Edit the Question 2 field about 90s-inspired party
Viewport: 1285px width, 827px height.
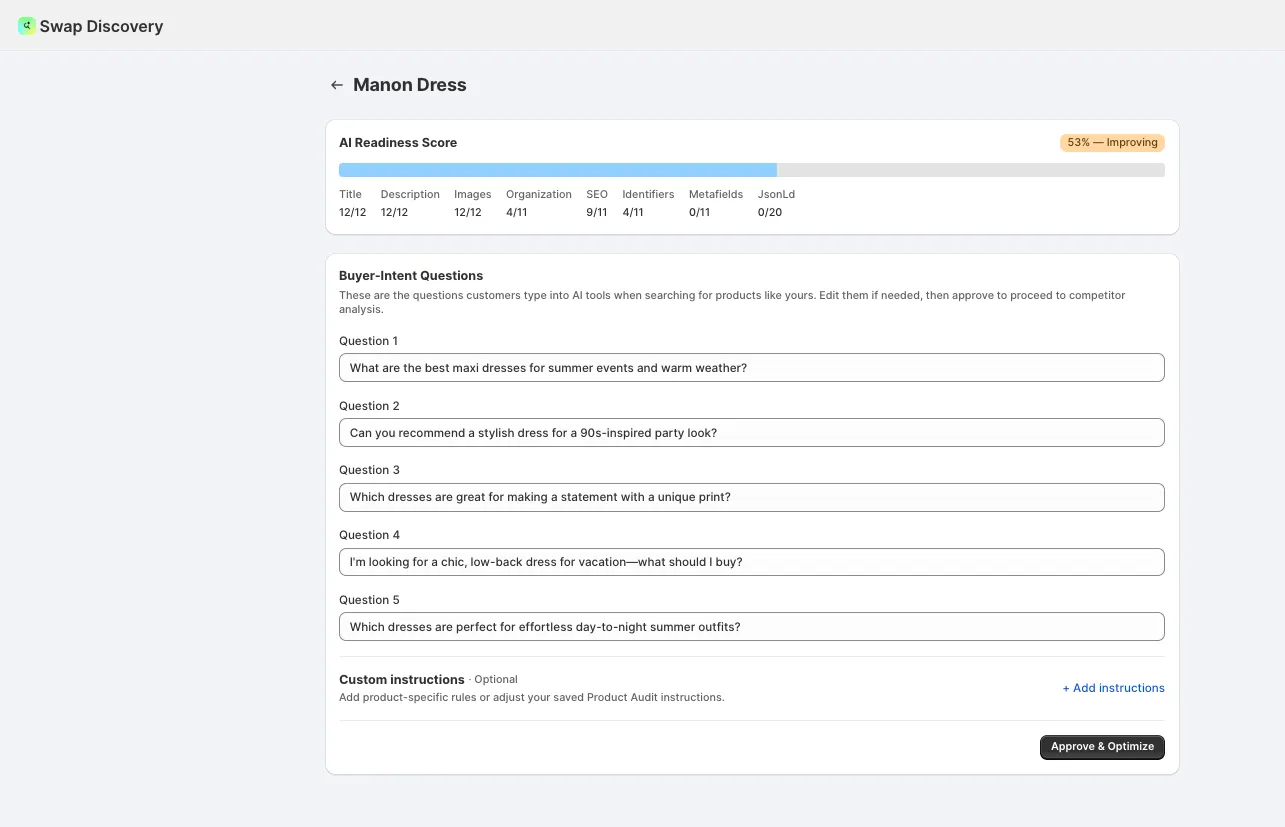pos(752,433)
